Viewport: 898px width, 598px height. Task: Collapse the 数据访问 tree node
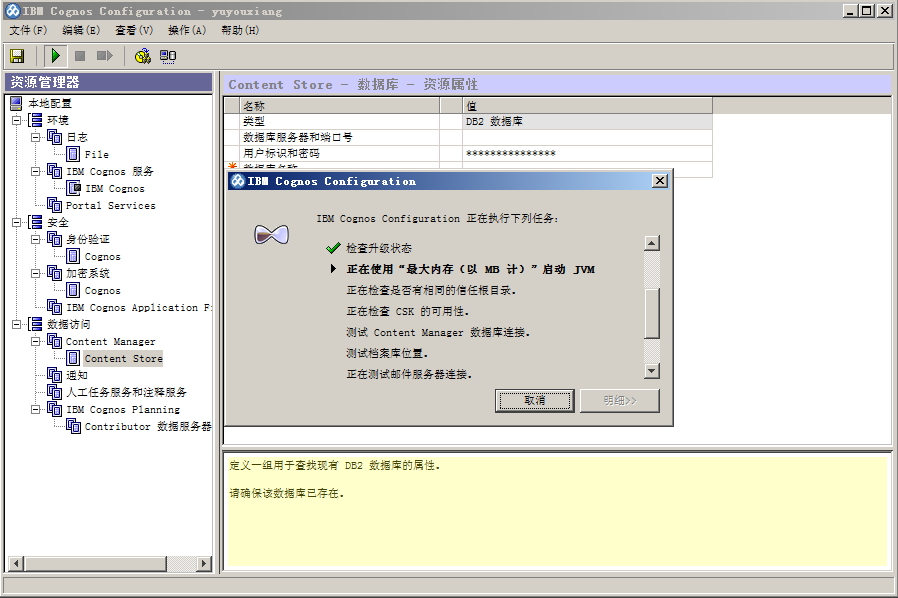(17, 324)
